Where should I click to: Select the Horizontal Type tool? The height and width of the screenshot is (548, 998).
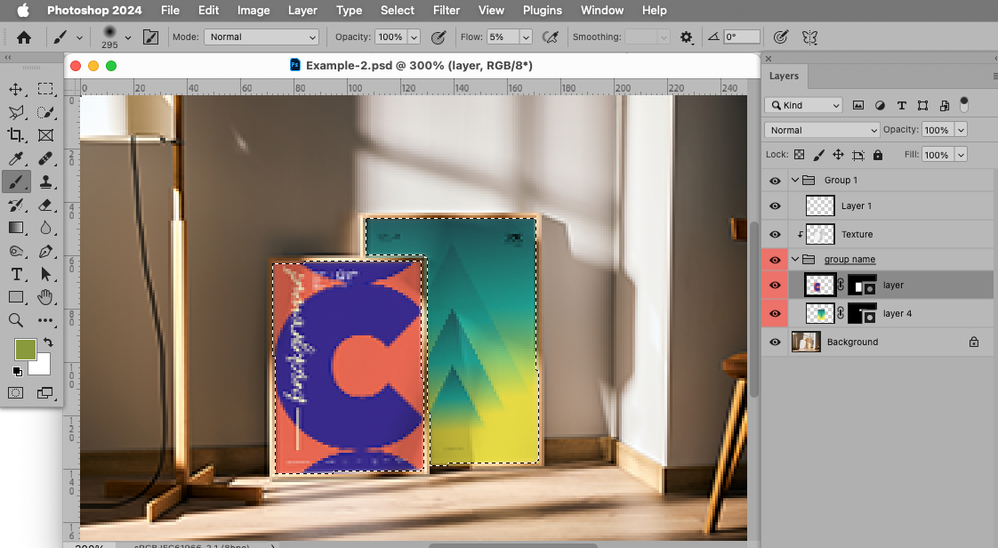click(x=16, y=274)
